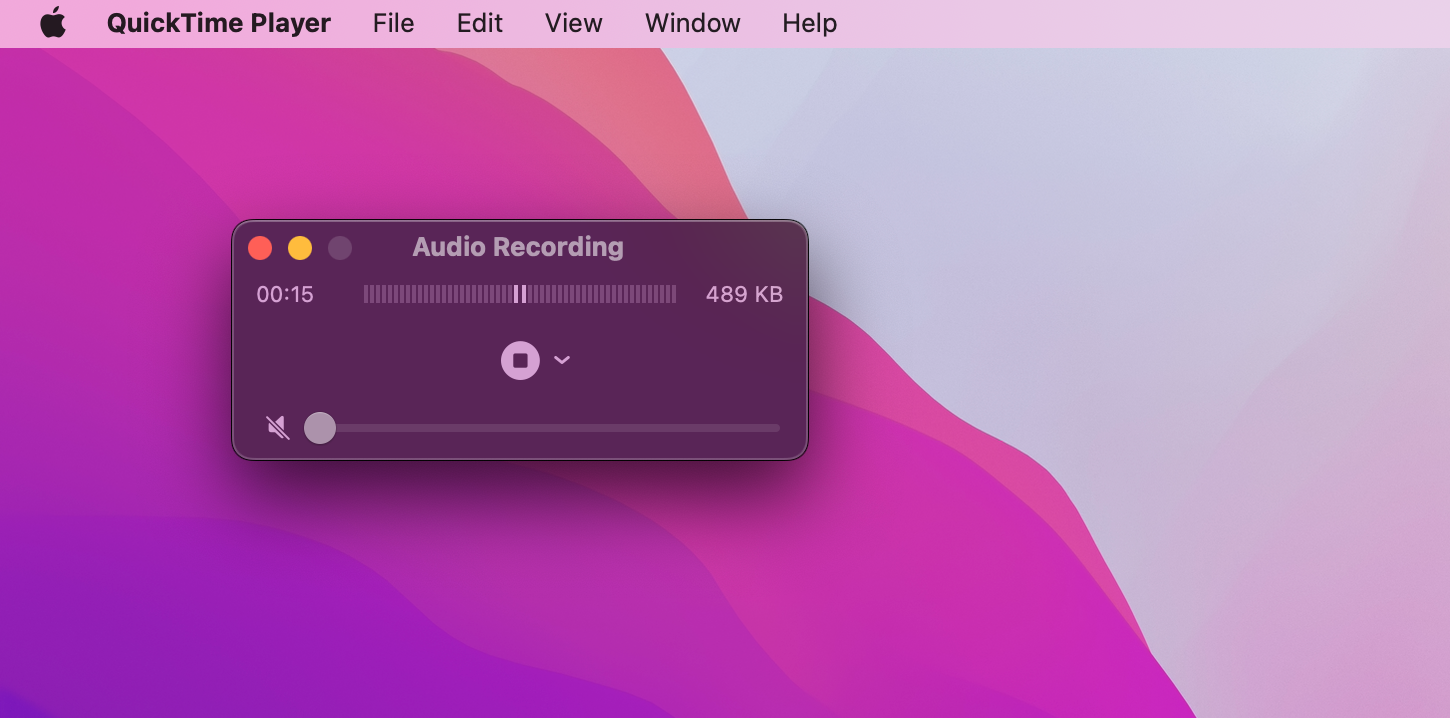Screen dimensions: 1450x718
Task: Click along the volume slider track
Action: click(550, 428)
